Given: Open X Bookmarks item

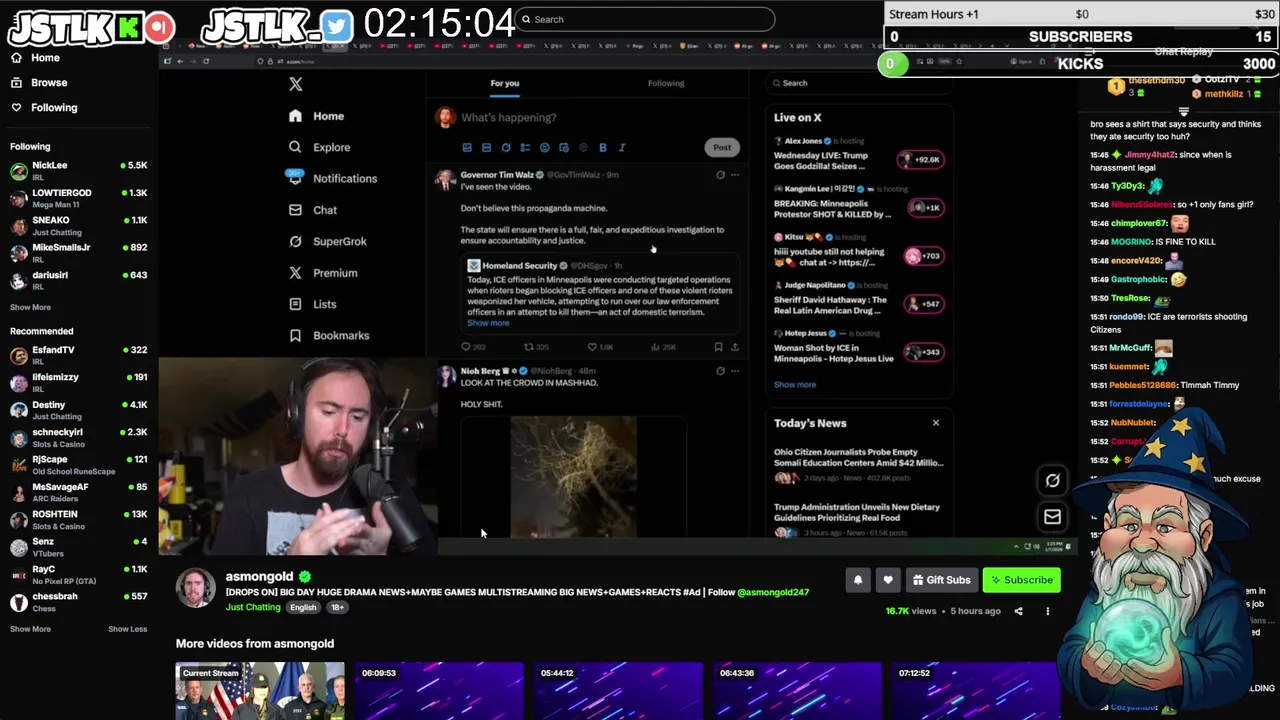Looking at the screenshot, I should [329, 335].
